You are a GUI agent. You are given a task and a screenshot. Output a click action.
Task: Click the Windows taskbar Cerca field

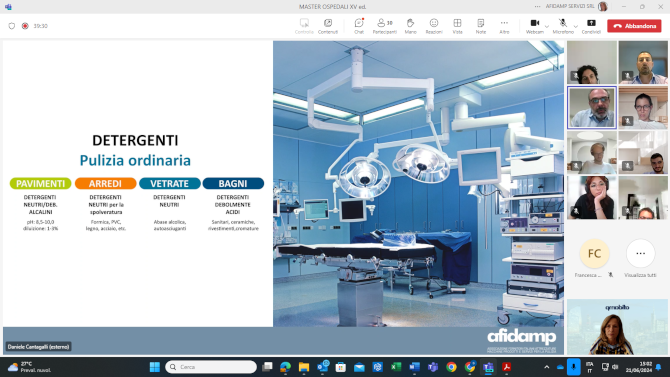211,367
